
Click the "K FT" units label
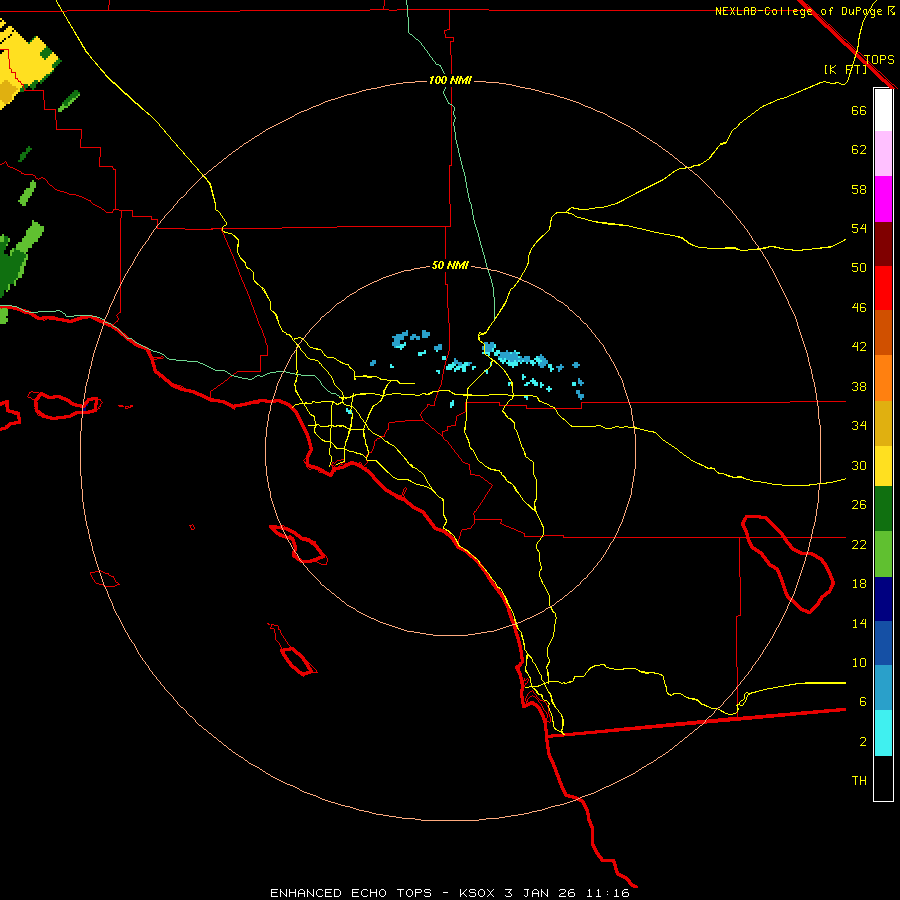pyautogui.click(x=845, y=69)
